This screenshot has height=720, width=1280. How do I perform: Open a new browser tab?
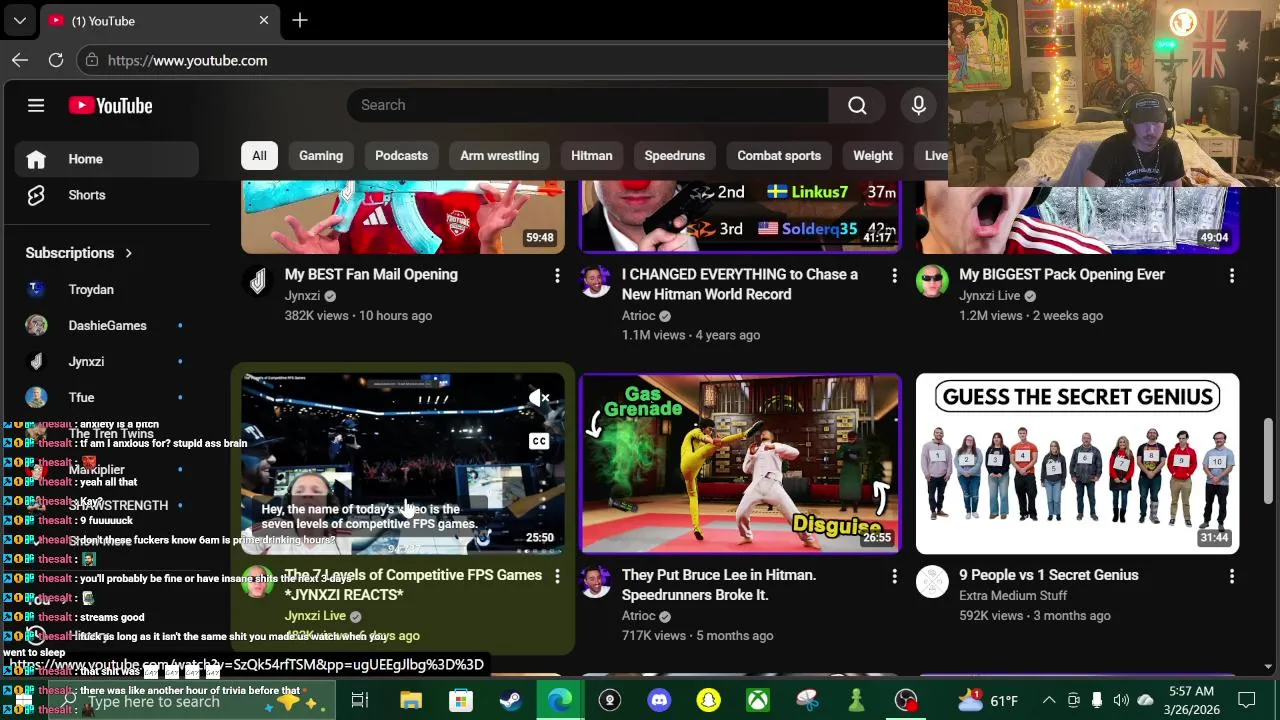(x=300, y=20)
